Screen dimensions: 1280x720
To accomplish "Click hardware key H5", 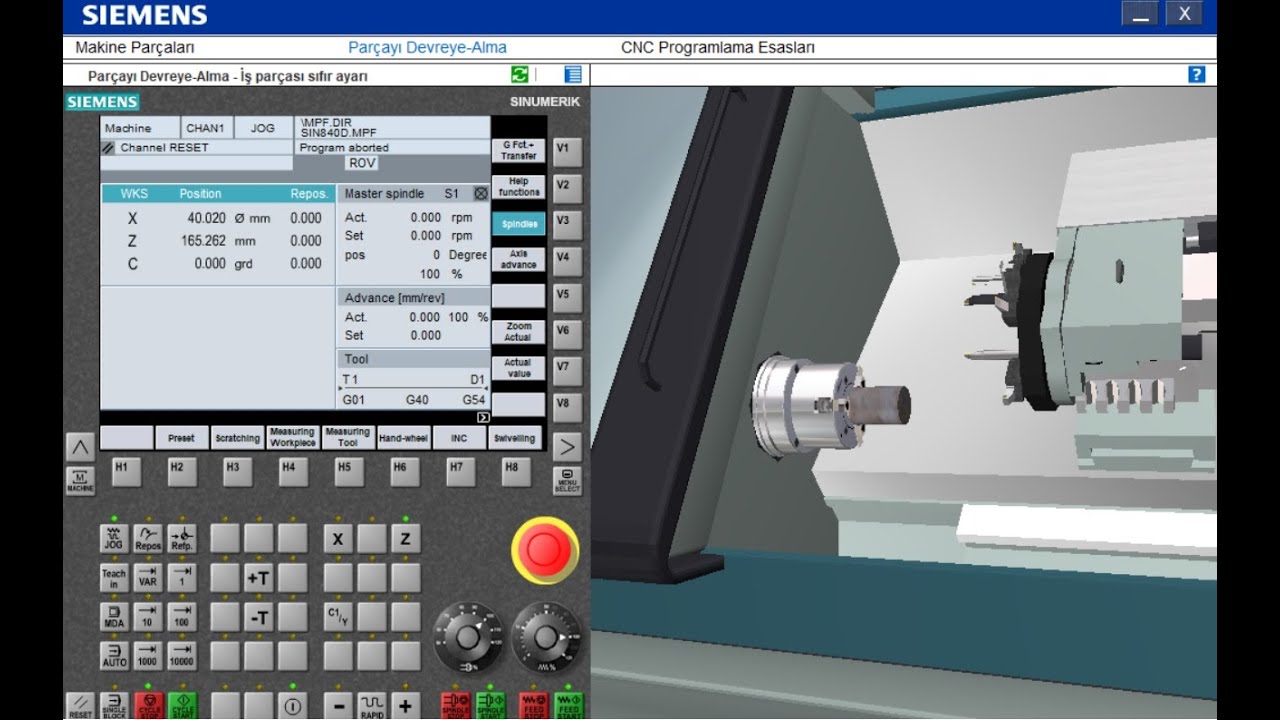I will click(349, 472).
